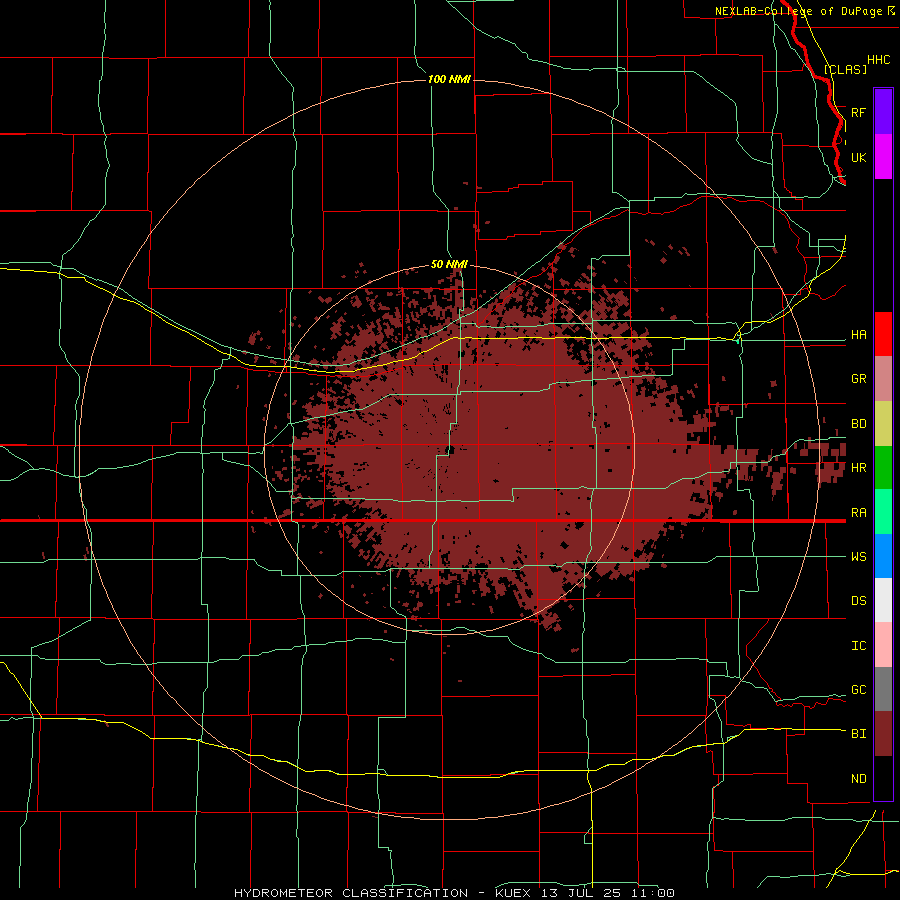Click the 'HA' legend label
Screen dimensions: 900x900
[x=858, y=335]
